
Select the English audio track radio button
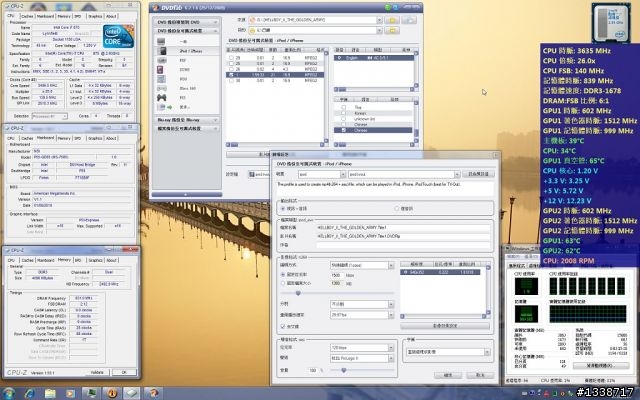(x=340, y=58)
